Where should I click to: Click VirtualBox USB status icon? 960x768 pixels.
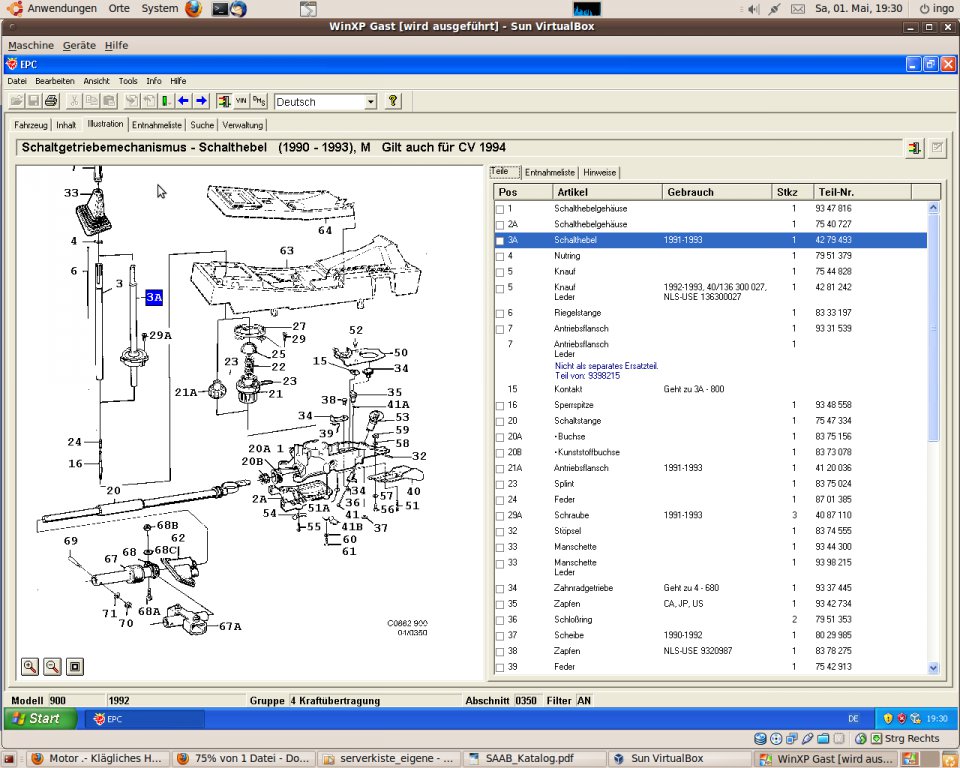pos(808,739)
